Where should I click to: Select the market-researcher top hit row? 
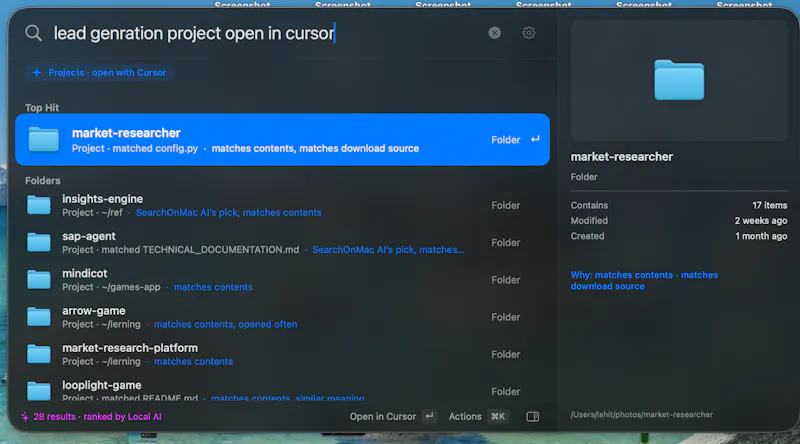point(282,139)
